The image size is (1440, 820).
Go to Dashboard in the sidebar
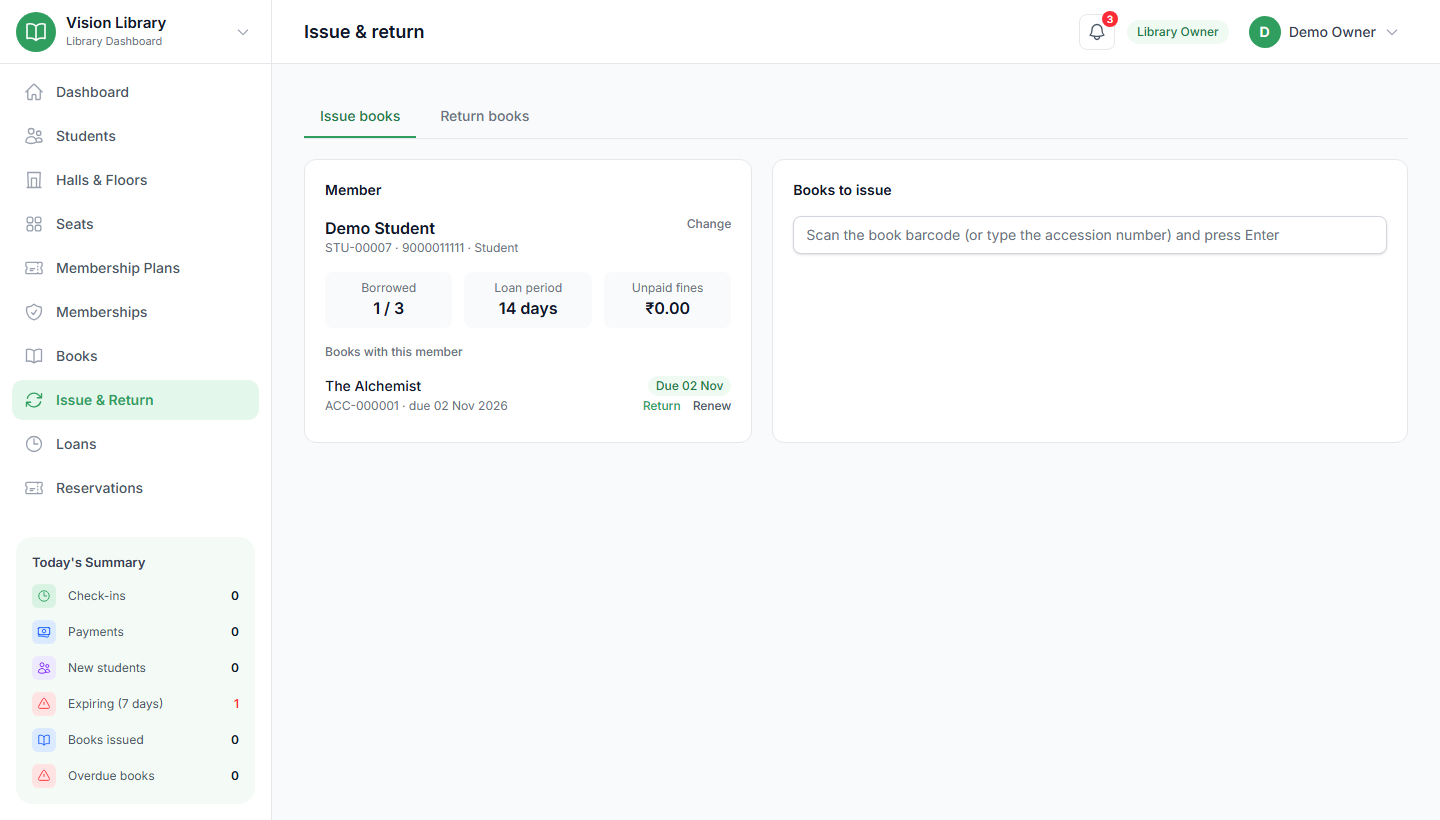click(x=135, y=92)
